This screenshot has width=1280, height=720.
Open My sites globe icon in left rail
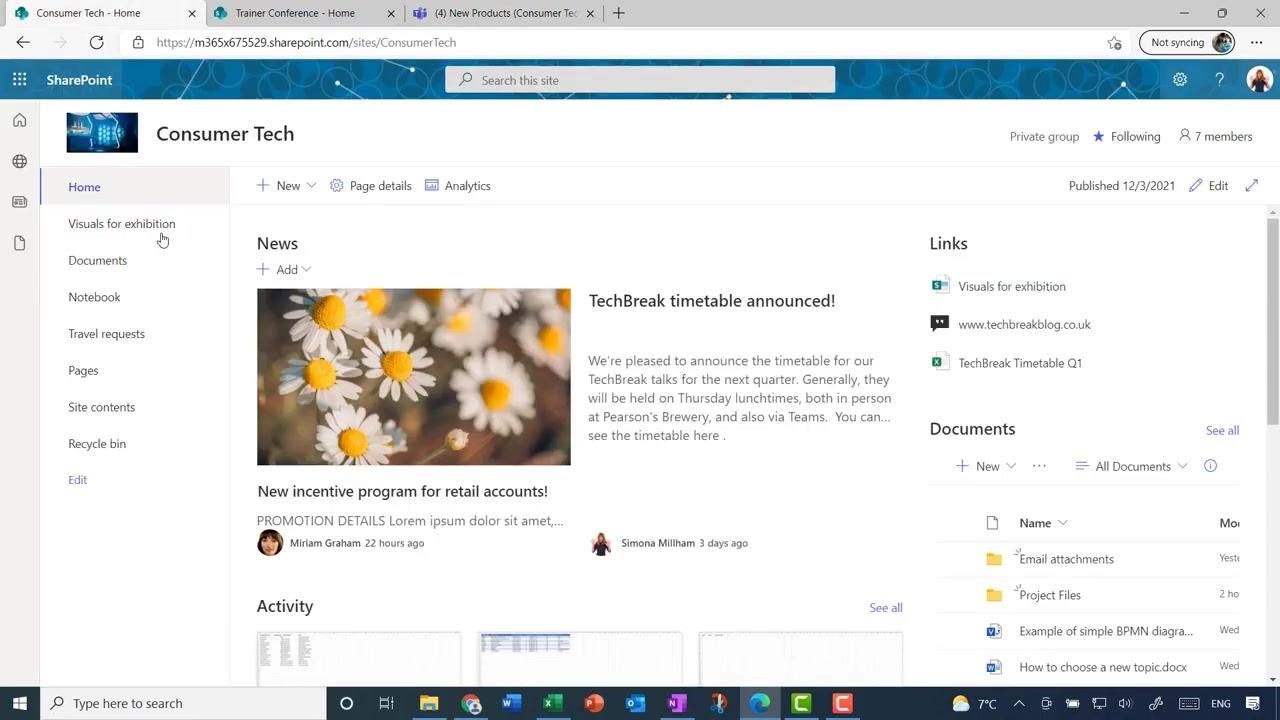[19, 161]
